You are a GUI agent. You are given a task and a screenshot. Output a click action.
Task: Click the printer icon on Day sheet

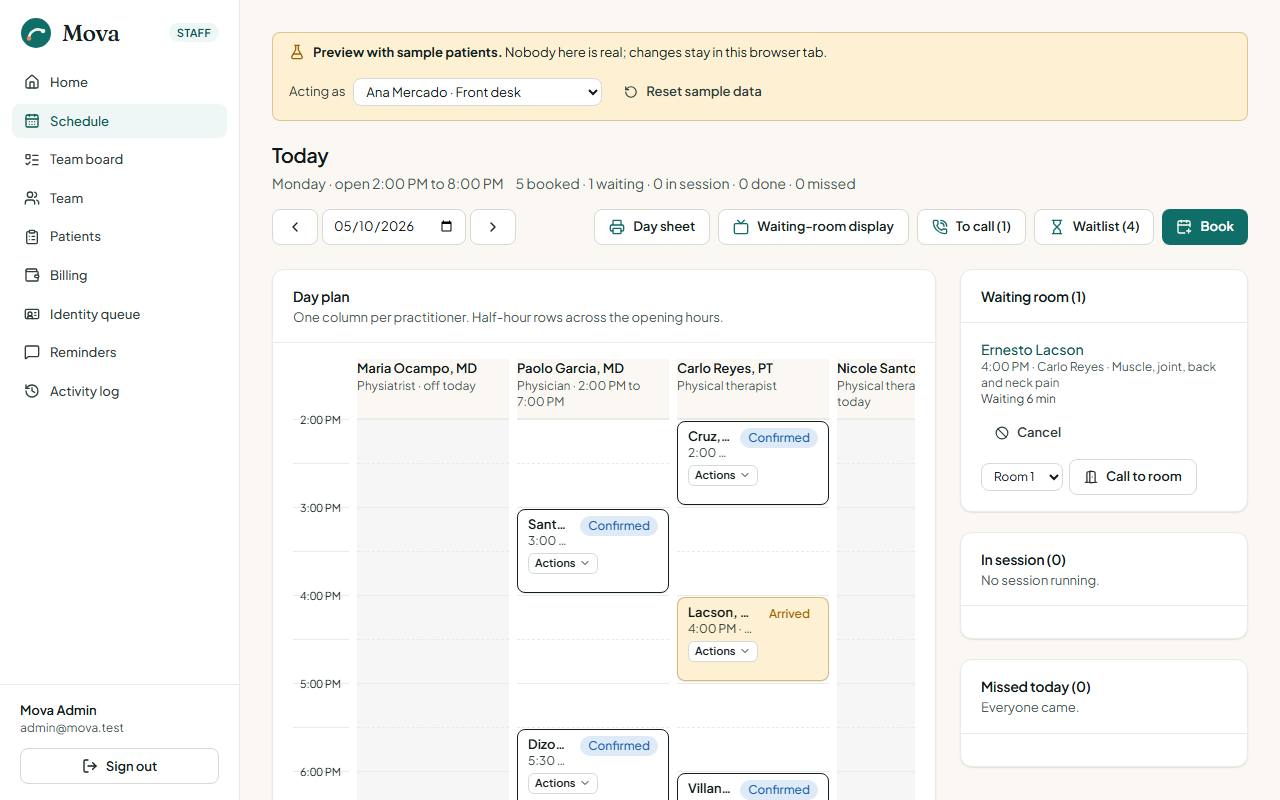coord(617,227)
